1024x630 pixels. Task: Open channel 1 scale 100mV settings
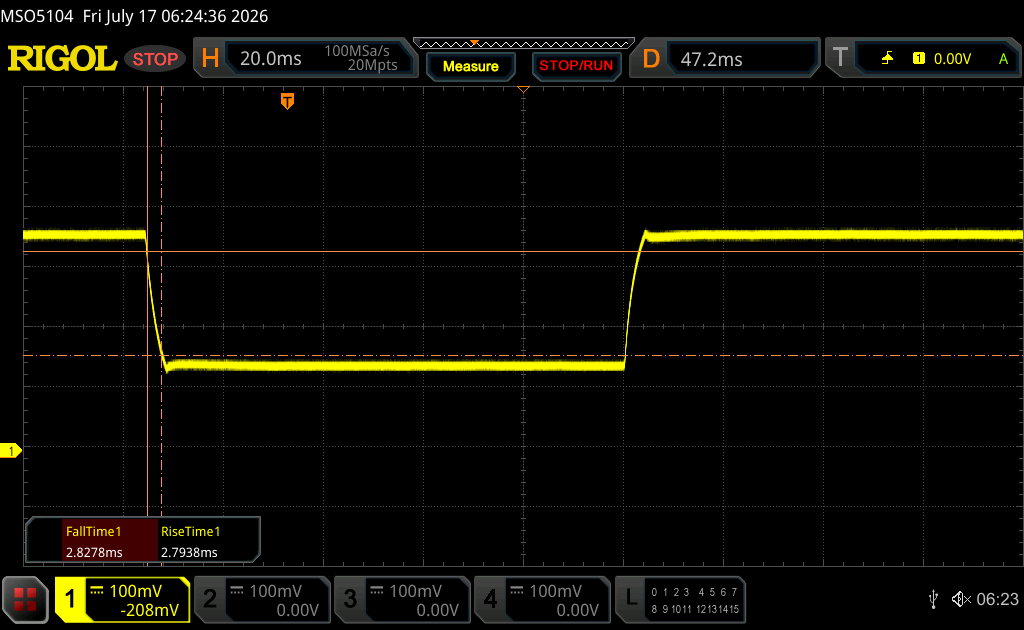coord(135,591)
